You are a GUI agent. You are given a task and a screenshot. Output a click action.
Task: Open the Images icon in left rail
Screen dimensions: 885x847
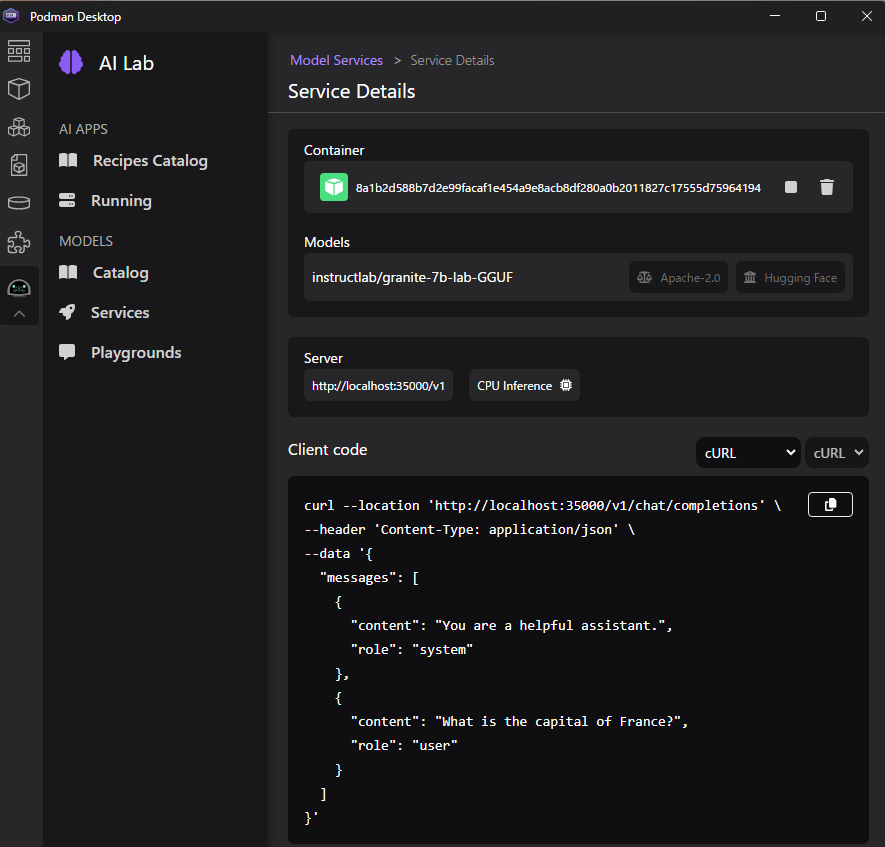point(19,165)
